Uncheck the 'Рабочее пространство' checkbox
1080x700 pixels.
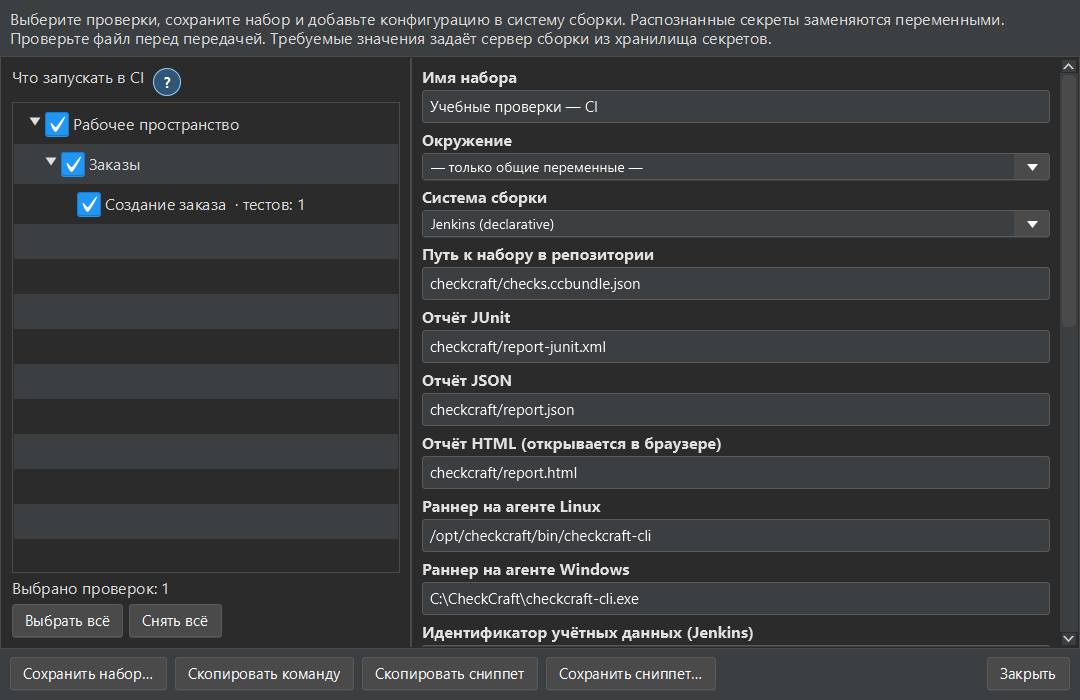(56, 125)
